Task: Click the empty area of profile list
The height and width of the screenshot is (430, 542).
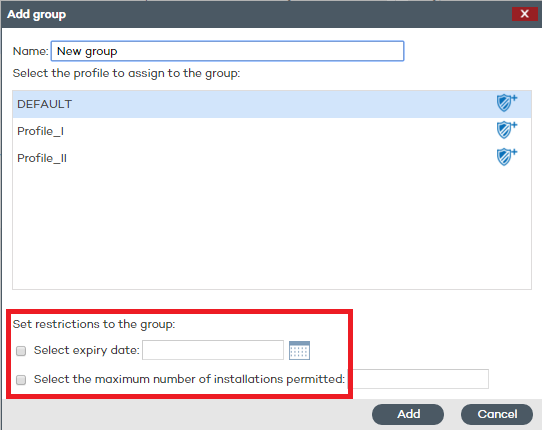Action: click(272, 230)
